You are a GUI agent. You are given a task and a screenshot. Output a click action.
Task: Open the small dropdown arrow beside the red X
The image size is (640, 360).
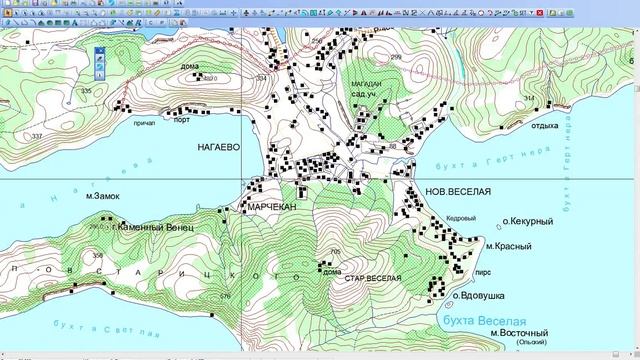(x=531, y=13)
